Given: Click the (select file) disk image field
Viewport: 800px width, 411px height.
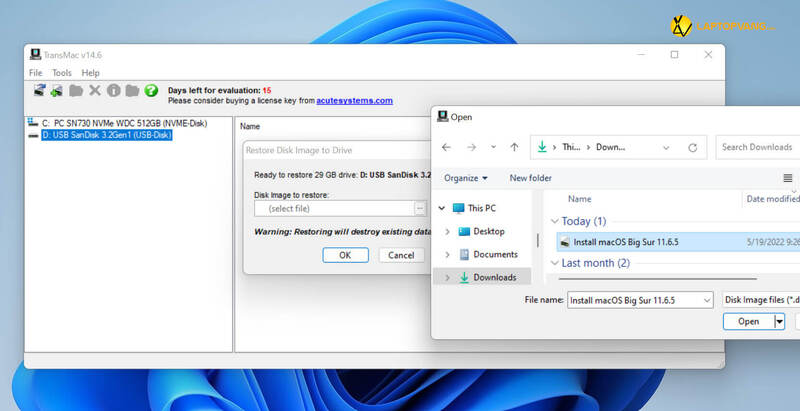Looking at the screenshot, I should [x=334, y=209].
